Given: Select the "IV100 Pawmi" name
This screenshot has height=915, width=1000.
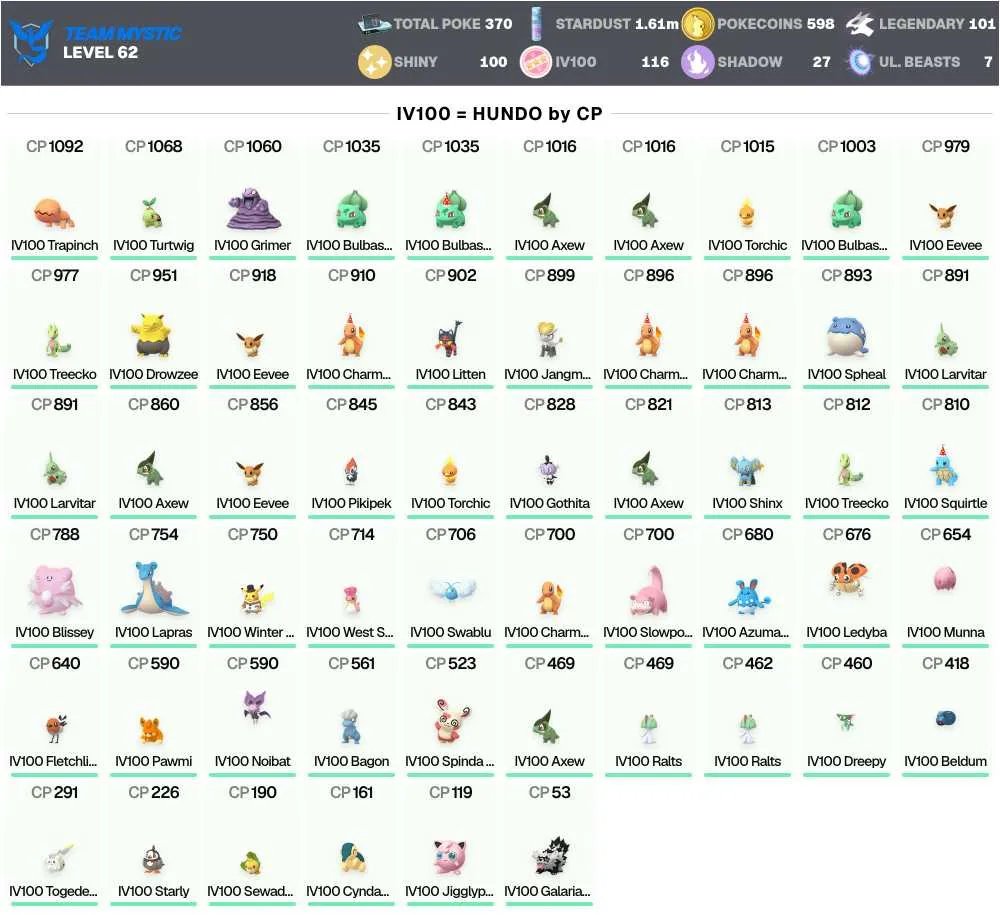Looking at the screenshot, I should pos(153,761).
